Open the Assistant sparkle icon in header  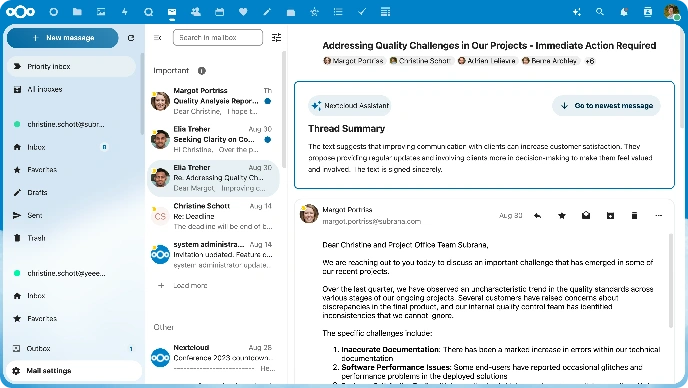(x=577, y=12)
